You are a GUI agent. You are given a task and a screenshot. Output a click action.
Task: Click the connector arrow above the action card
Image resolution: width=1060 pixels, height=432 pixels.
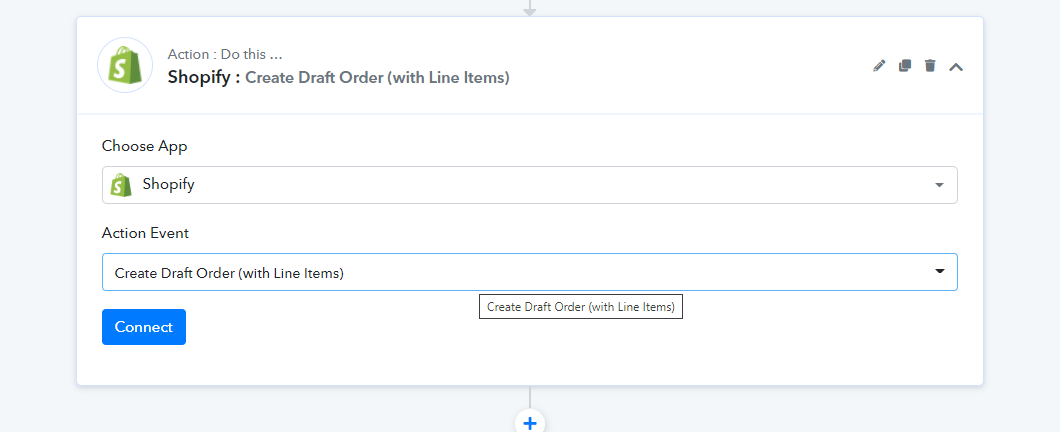coord(530,8)
